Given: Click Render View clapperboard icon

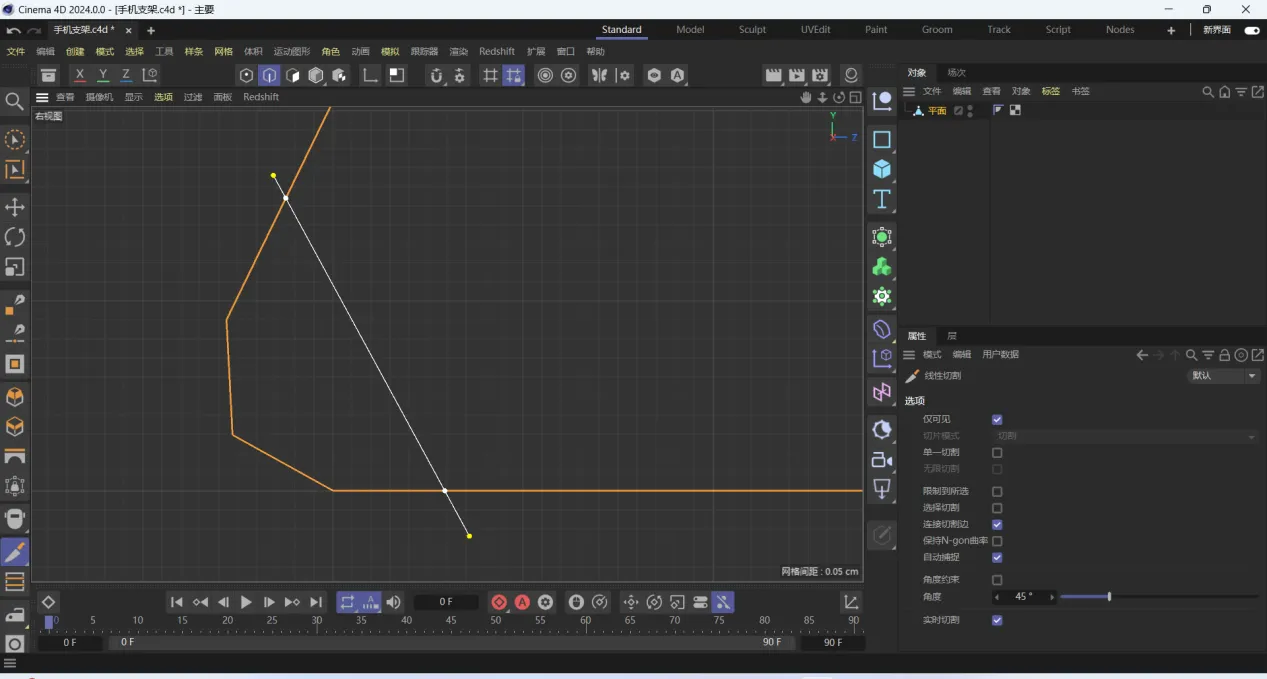Looking at the screenshot, I should (773, 75).
